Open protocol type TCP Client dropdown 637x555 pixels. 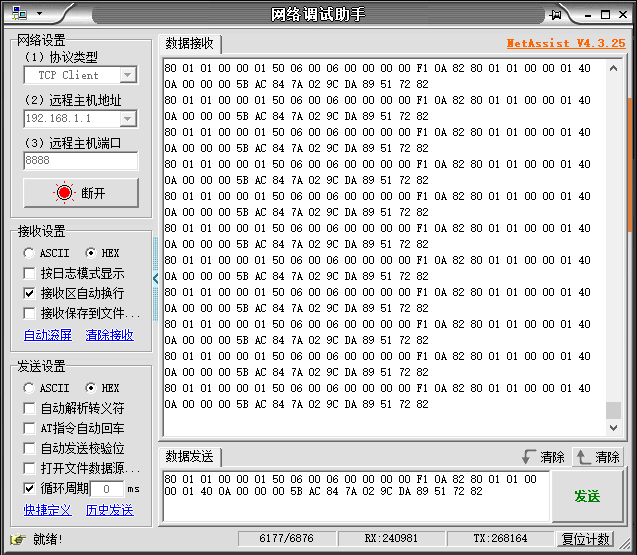click(x=128, y=75)
